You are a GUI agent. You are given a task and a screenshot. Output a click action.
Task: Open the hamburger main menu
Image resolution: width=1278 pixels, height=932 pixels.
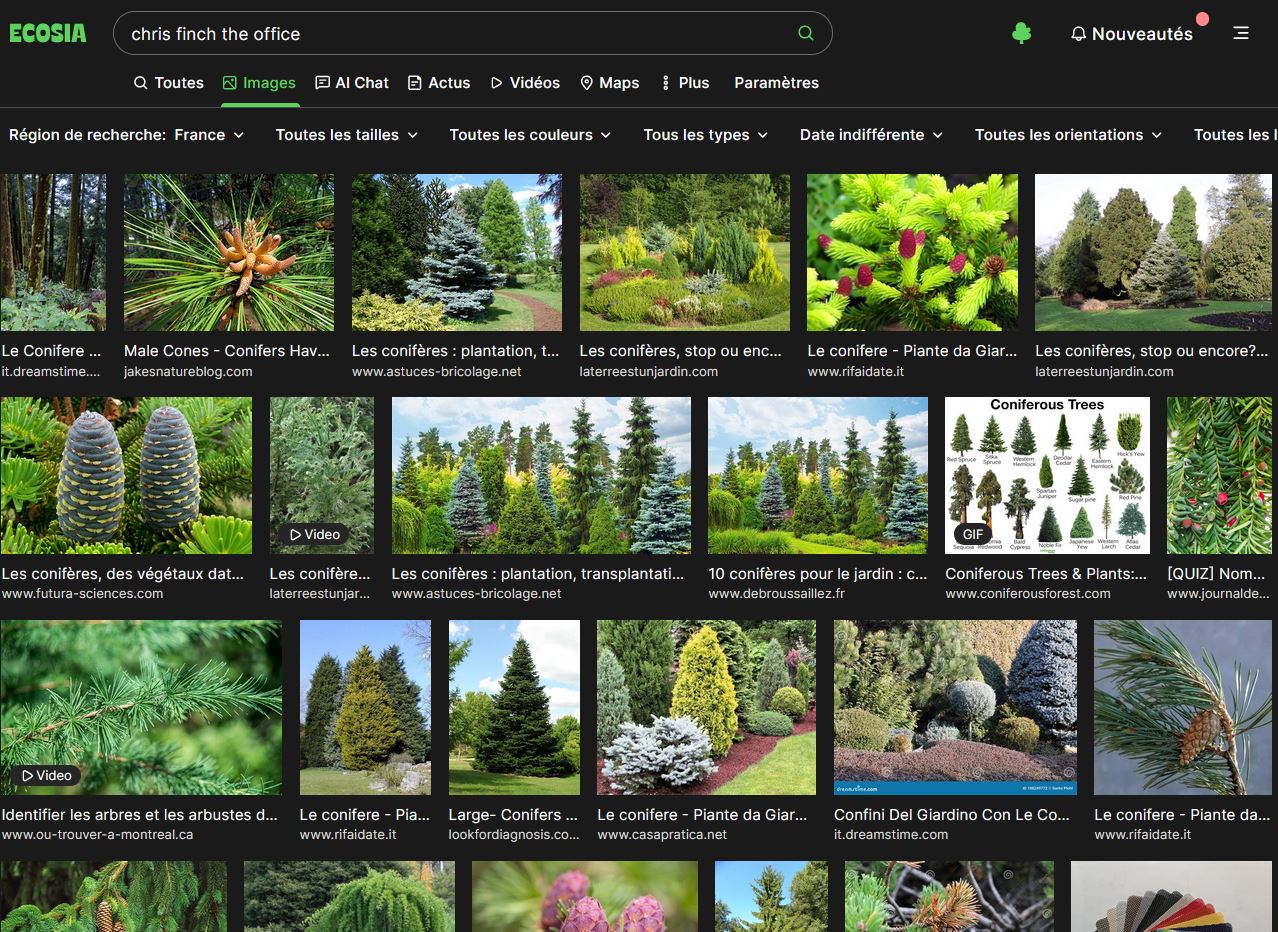click(x=1241, y=33)
